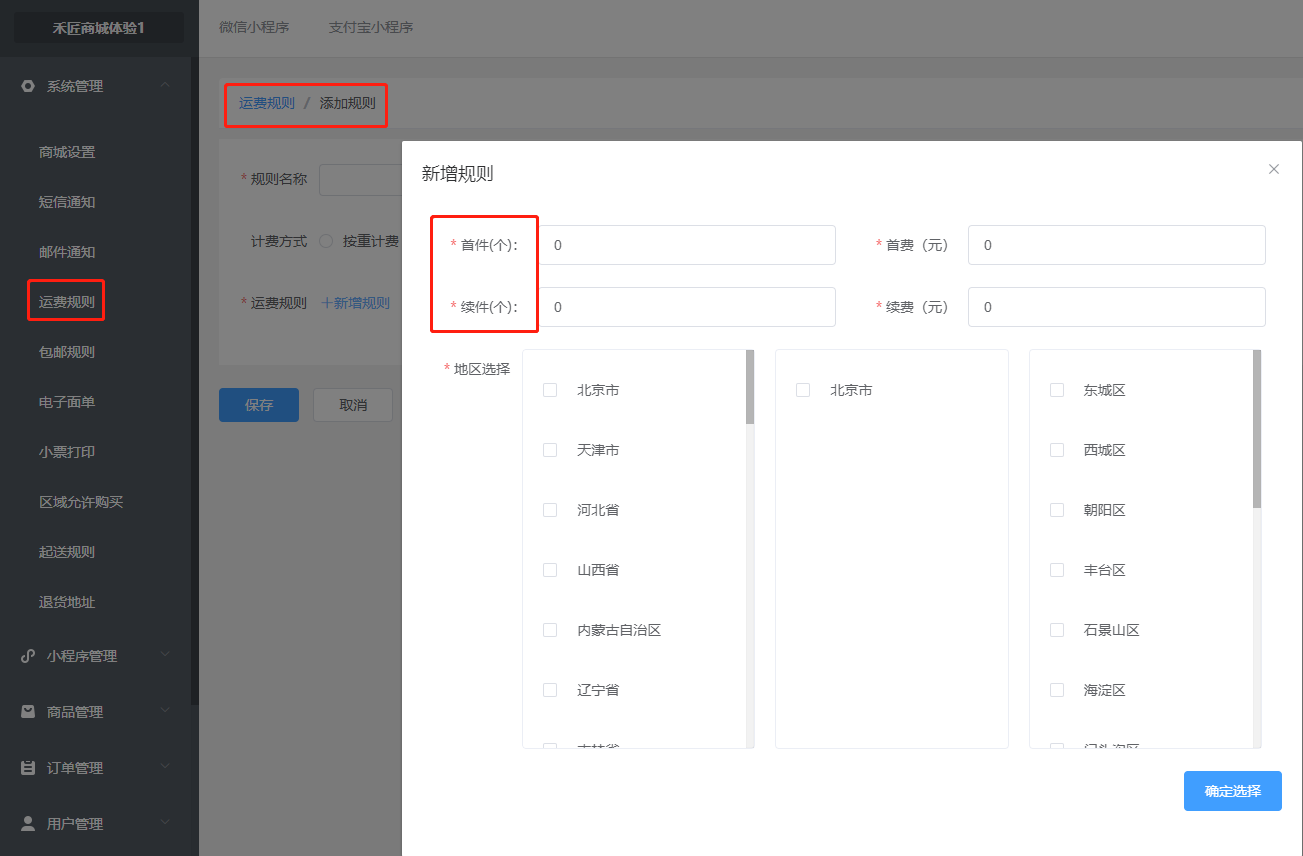The height and width of the screenshot is (856, 1303).
Task: Expand the 商品管理 menu chevron
Action: 165,712
